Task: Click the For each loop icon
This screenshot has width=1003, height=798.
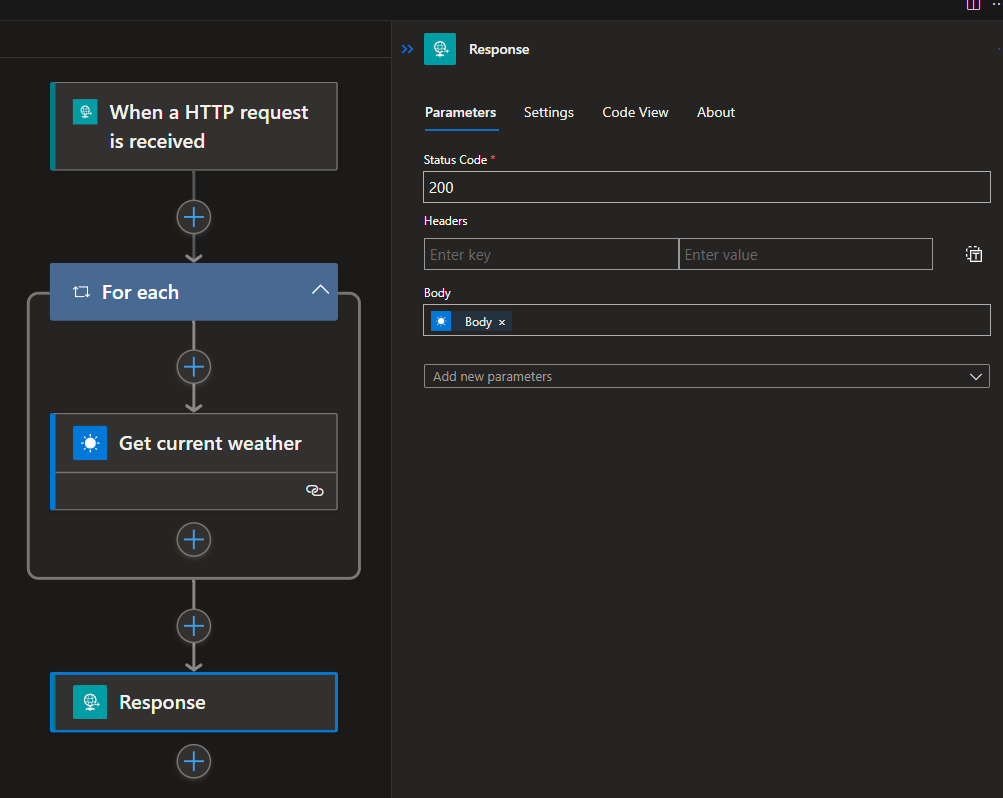Action: pyautogui.click(x=81, y=292)
